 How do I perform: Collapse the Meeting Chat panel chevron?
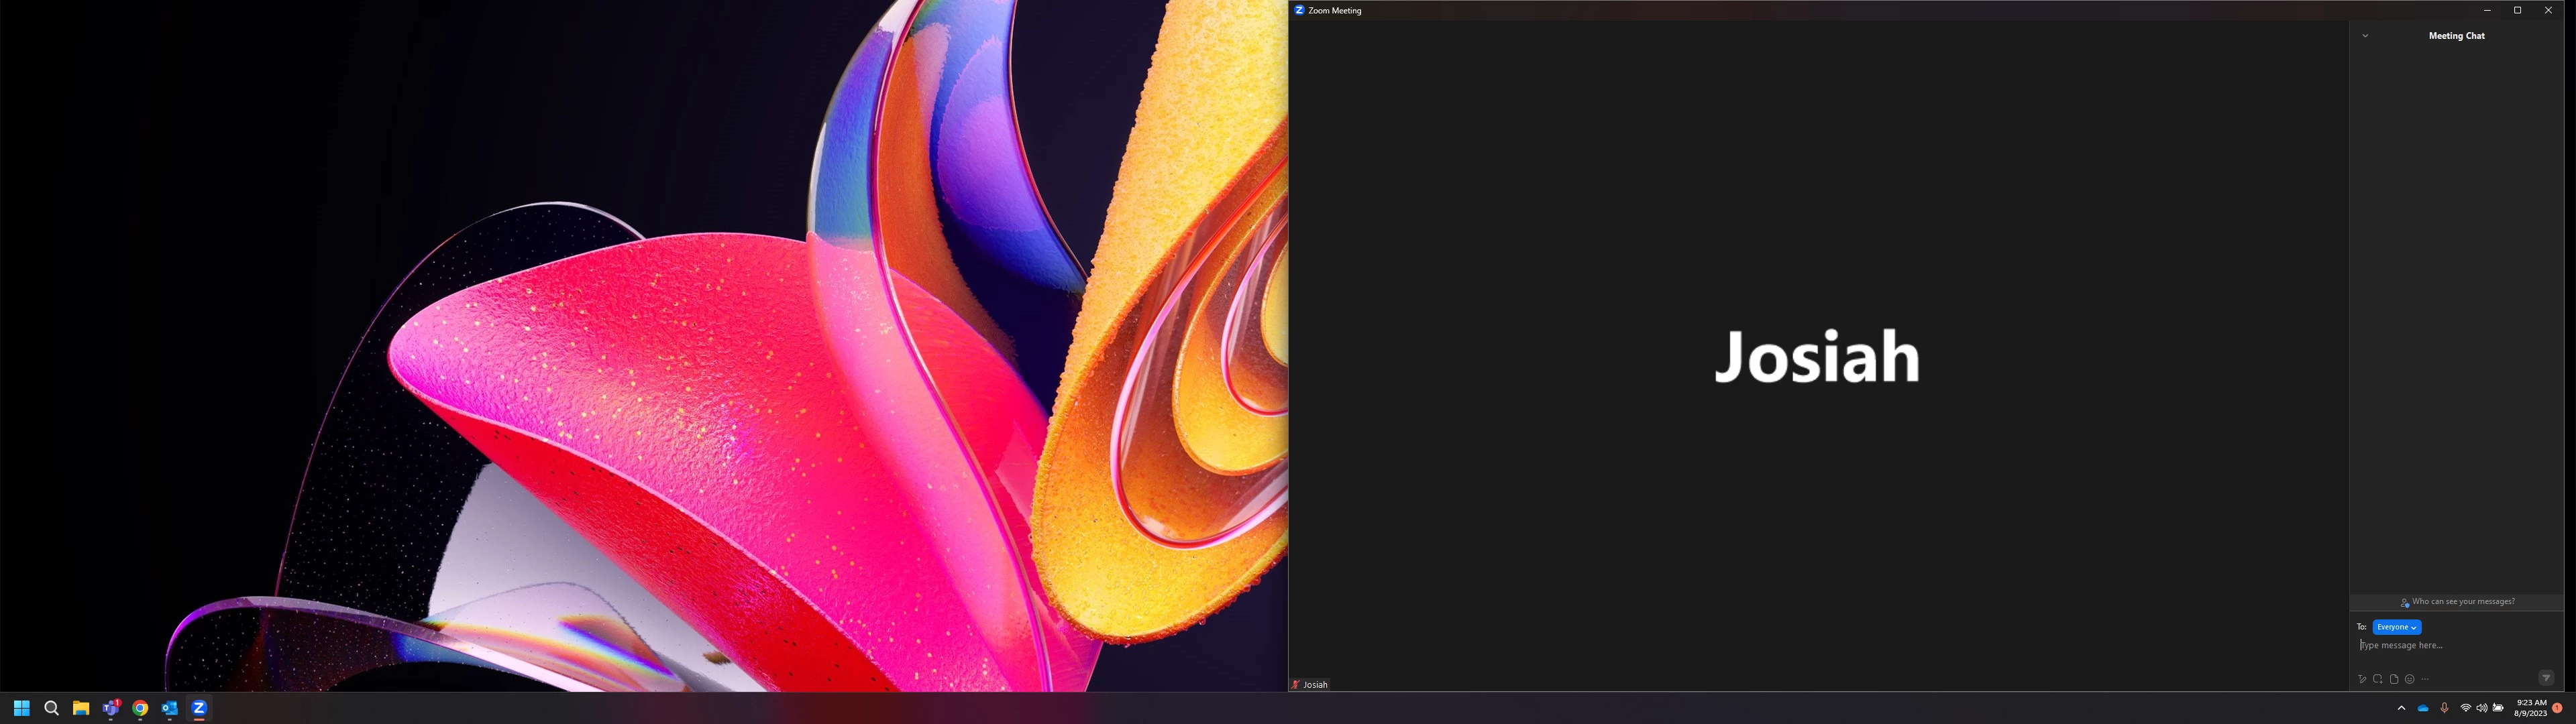click(2365, 36)
